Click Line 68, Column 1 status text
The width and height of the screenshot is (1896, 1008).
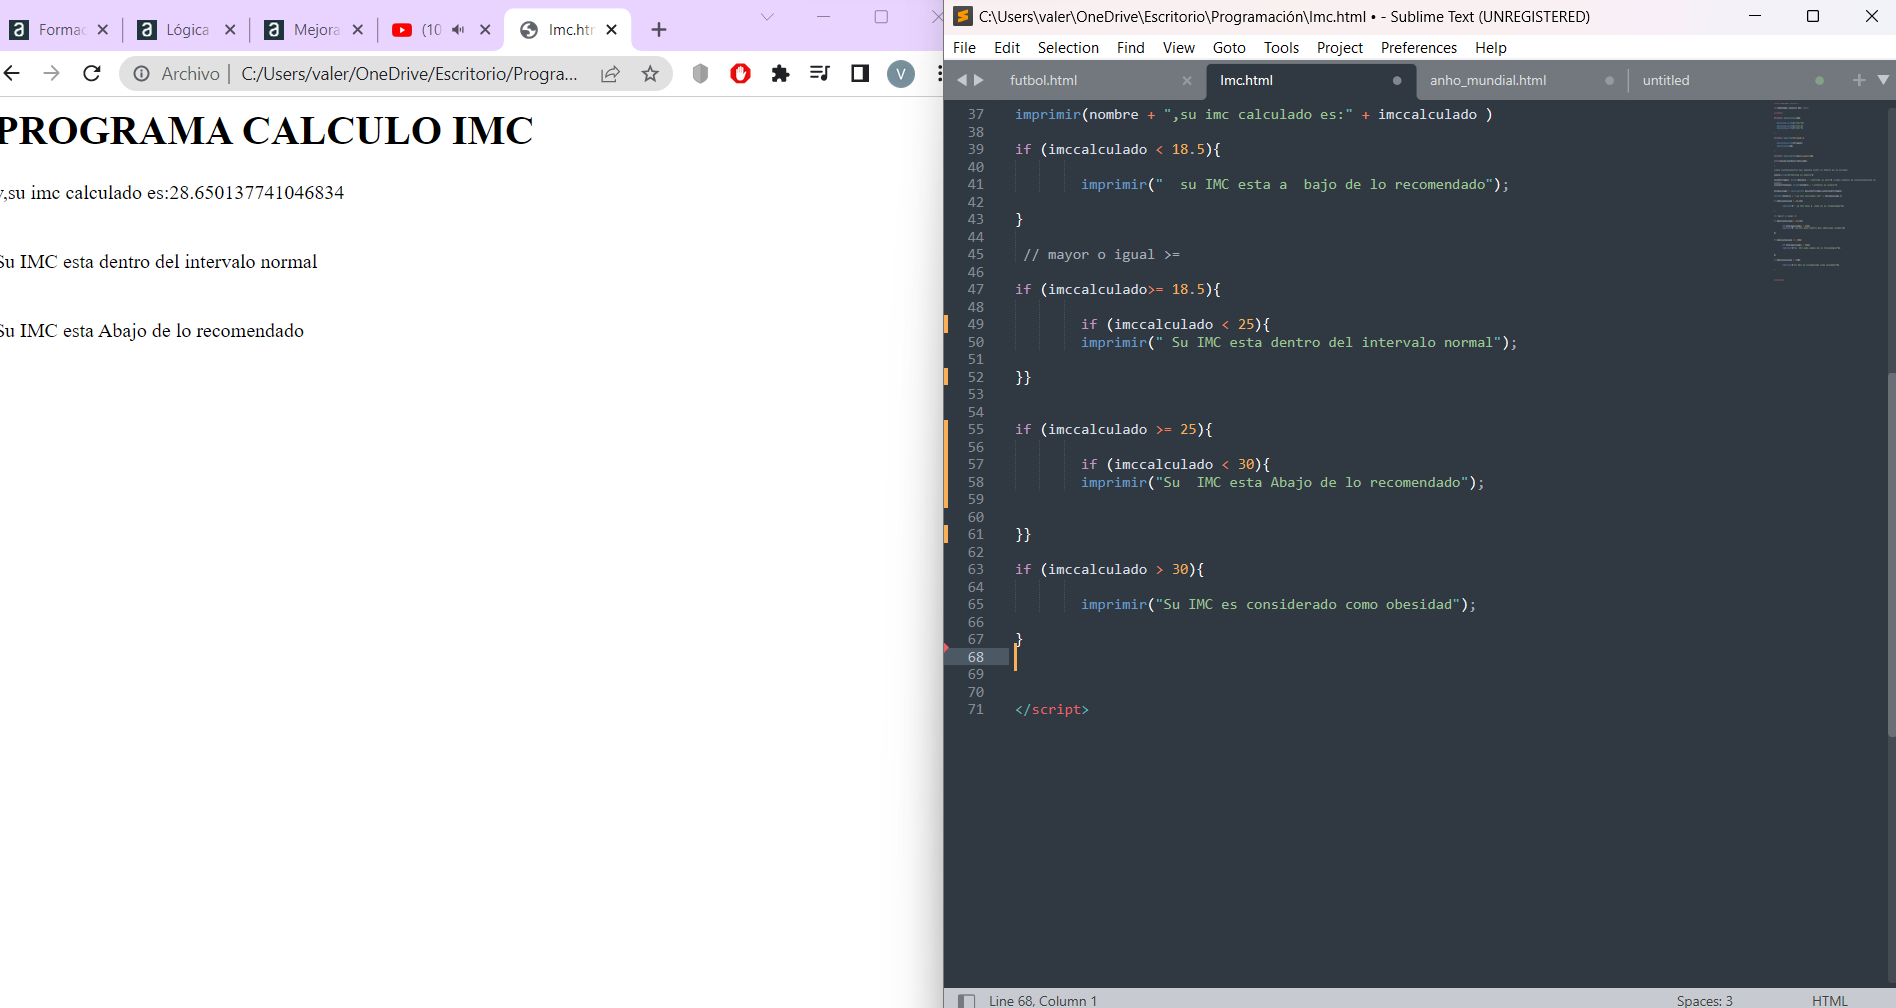tap(1043, 1001)
